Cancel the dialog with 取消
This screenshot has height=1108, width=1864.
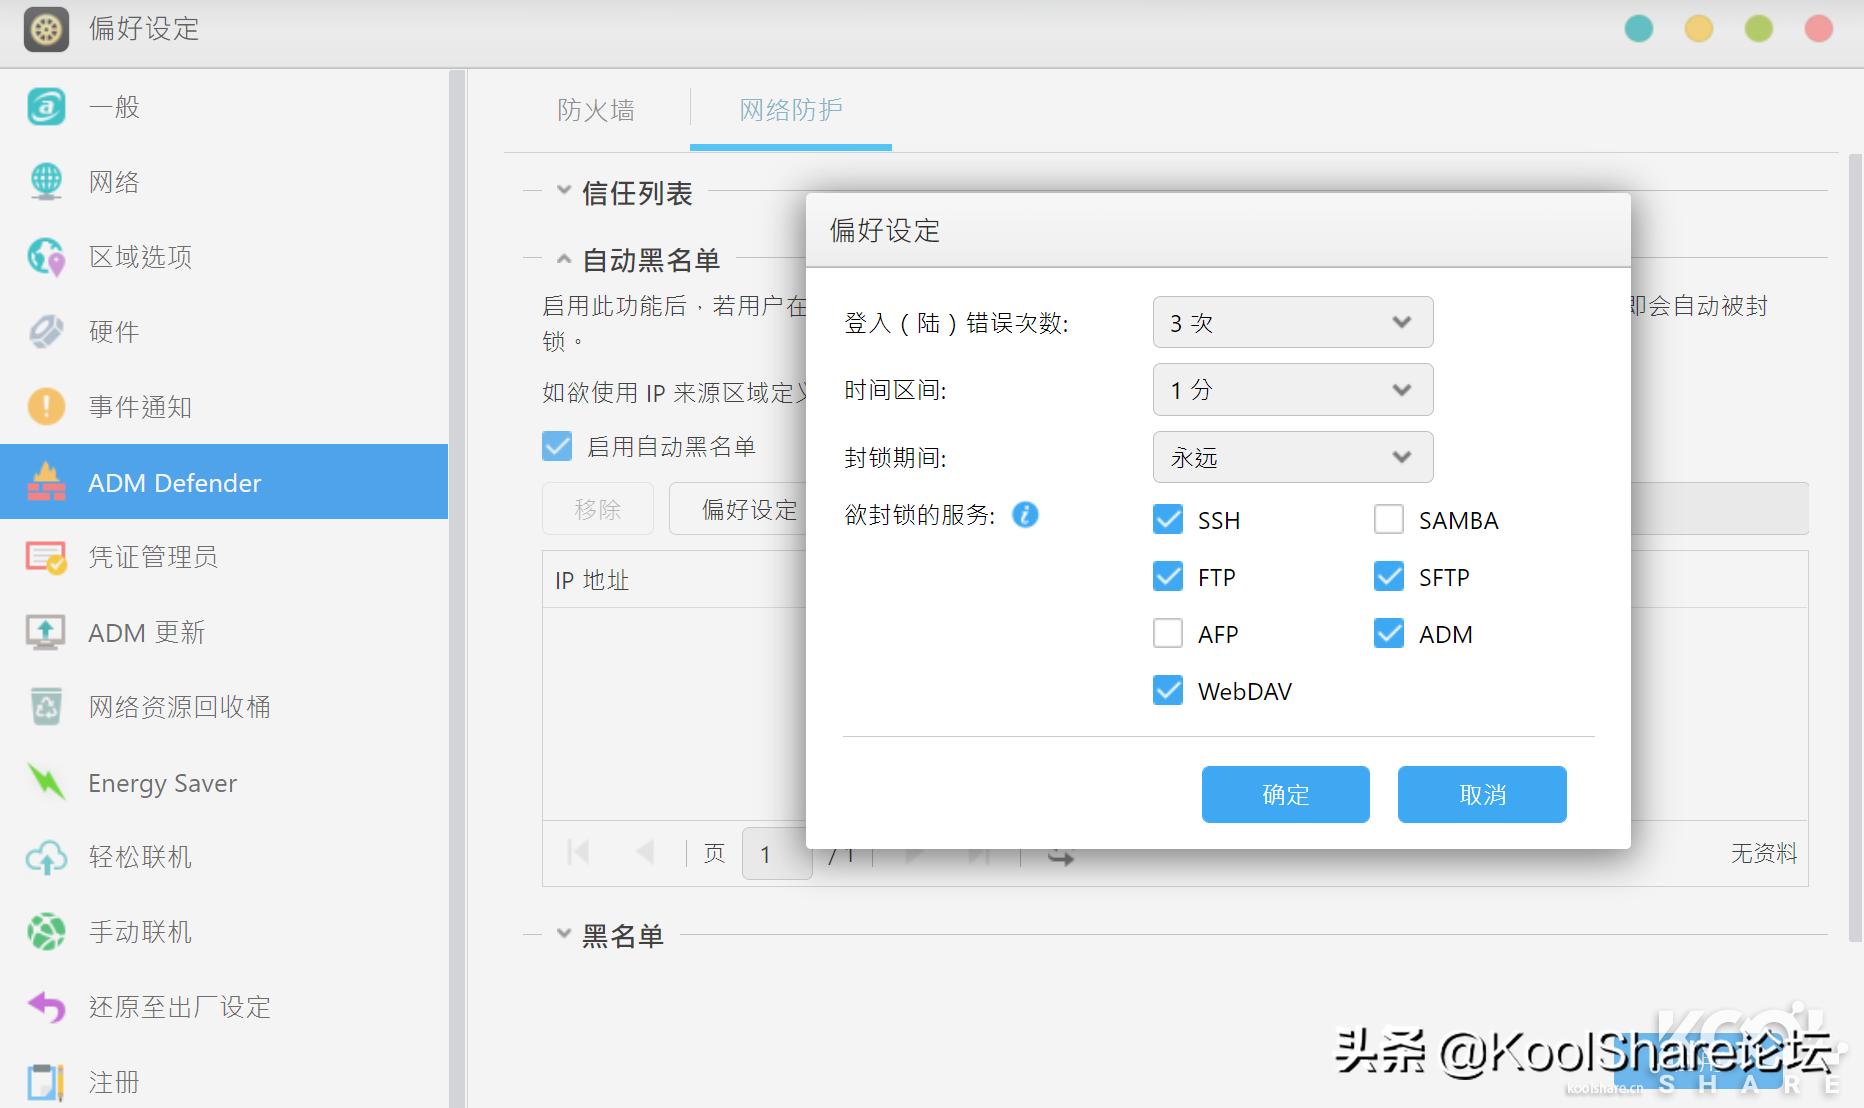click(1481, 794)
